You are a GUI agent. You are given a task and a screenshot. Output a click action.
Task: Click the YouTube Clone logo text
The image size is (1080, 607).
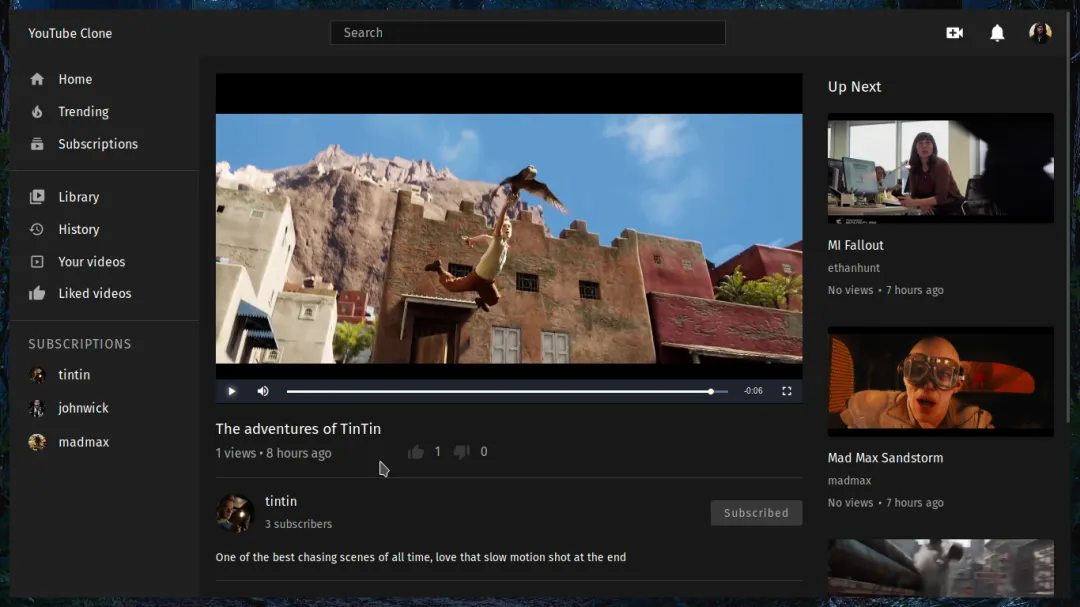click(70, 33)
